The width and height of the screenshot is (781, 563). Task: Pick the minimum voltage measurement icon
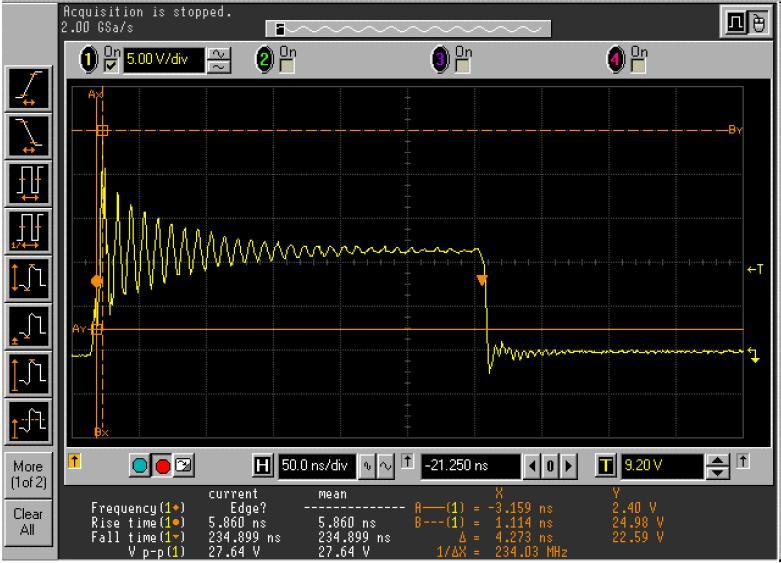[x=25, y=321]
